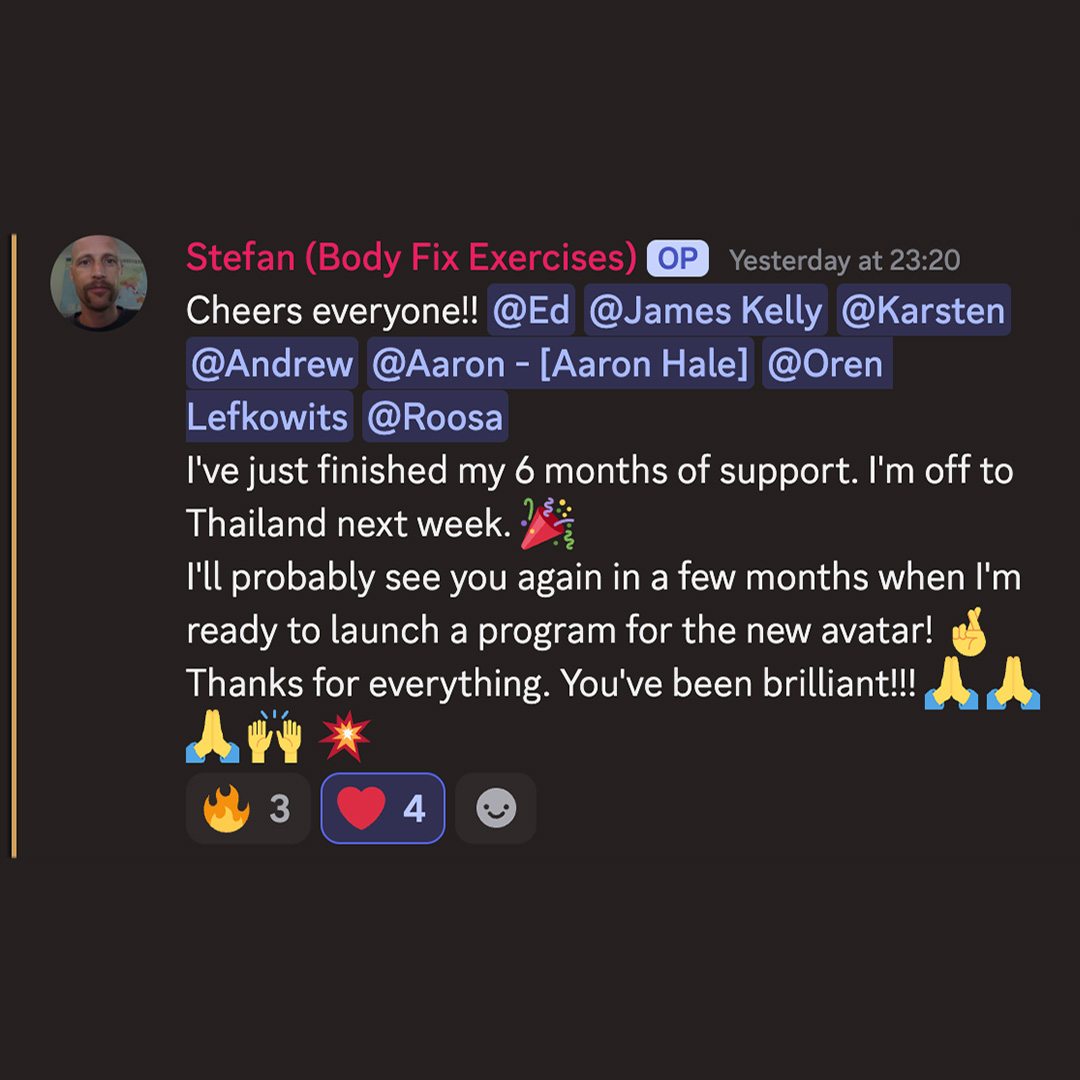Image resolution: width=1080 pixels, height=1080 pixels.
Task: Toggle the fire emoji reaction with 3
Action: (x=248, y=808)
